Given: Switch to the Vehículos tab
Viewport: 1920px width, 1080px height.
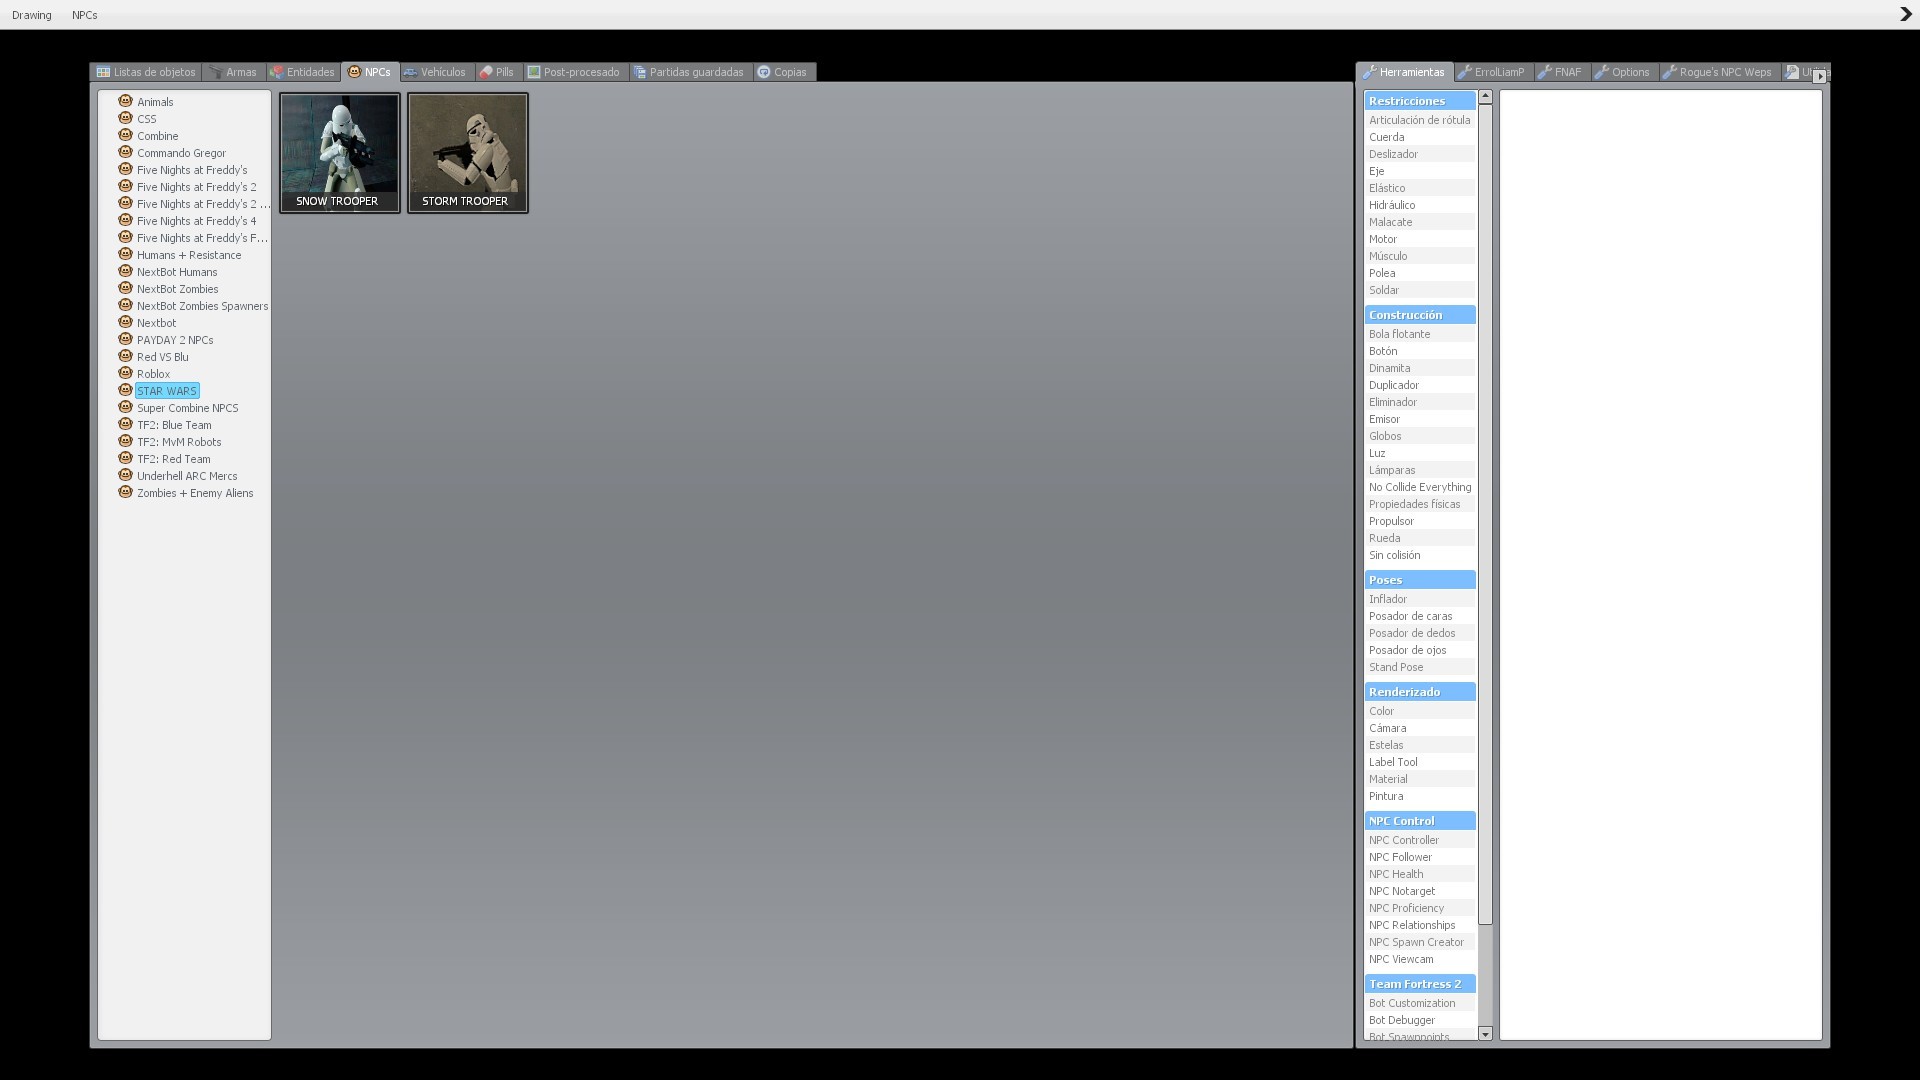Looking at the screenshot, I should click(435, 72).
